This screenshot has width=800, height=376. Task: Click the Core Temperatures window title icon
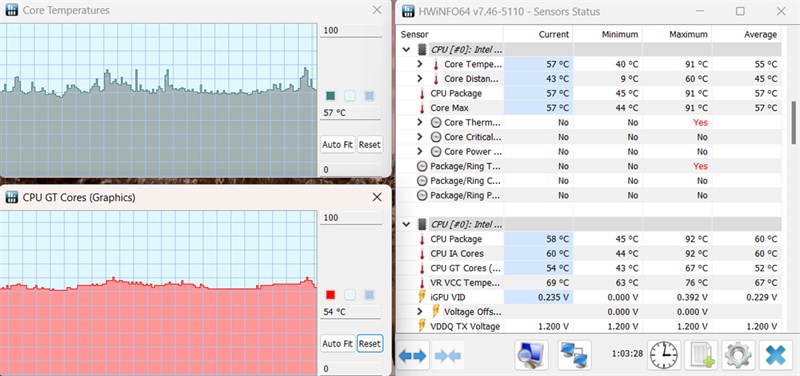point(12,10)
